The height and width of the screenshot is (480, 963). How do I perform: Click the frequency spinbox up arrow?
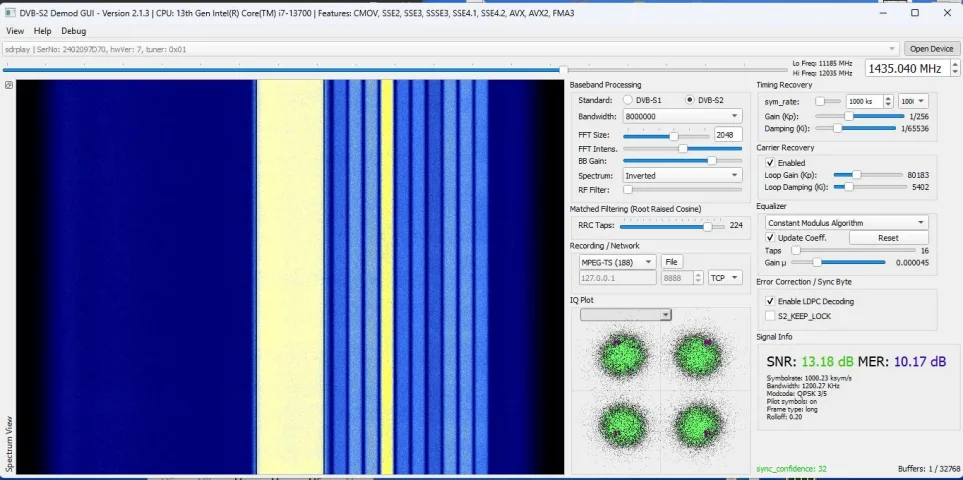[x=955, y=64]
